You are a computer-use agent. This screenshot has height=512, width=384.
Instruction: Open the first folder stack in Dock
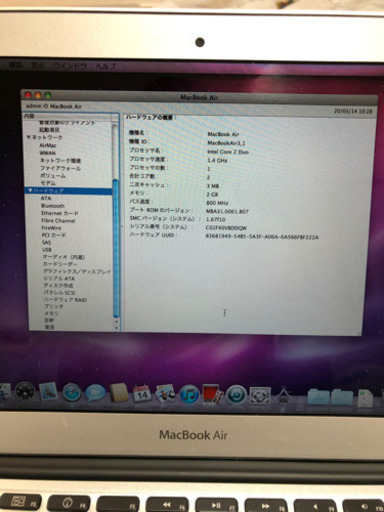pyautogui.click(x=318, y=397)
